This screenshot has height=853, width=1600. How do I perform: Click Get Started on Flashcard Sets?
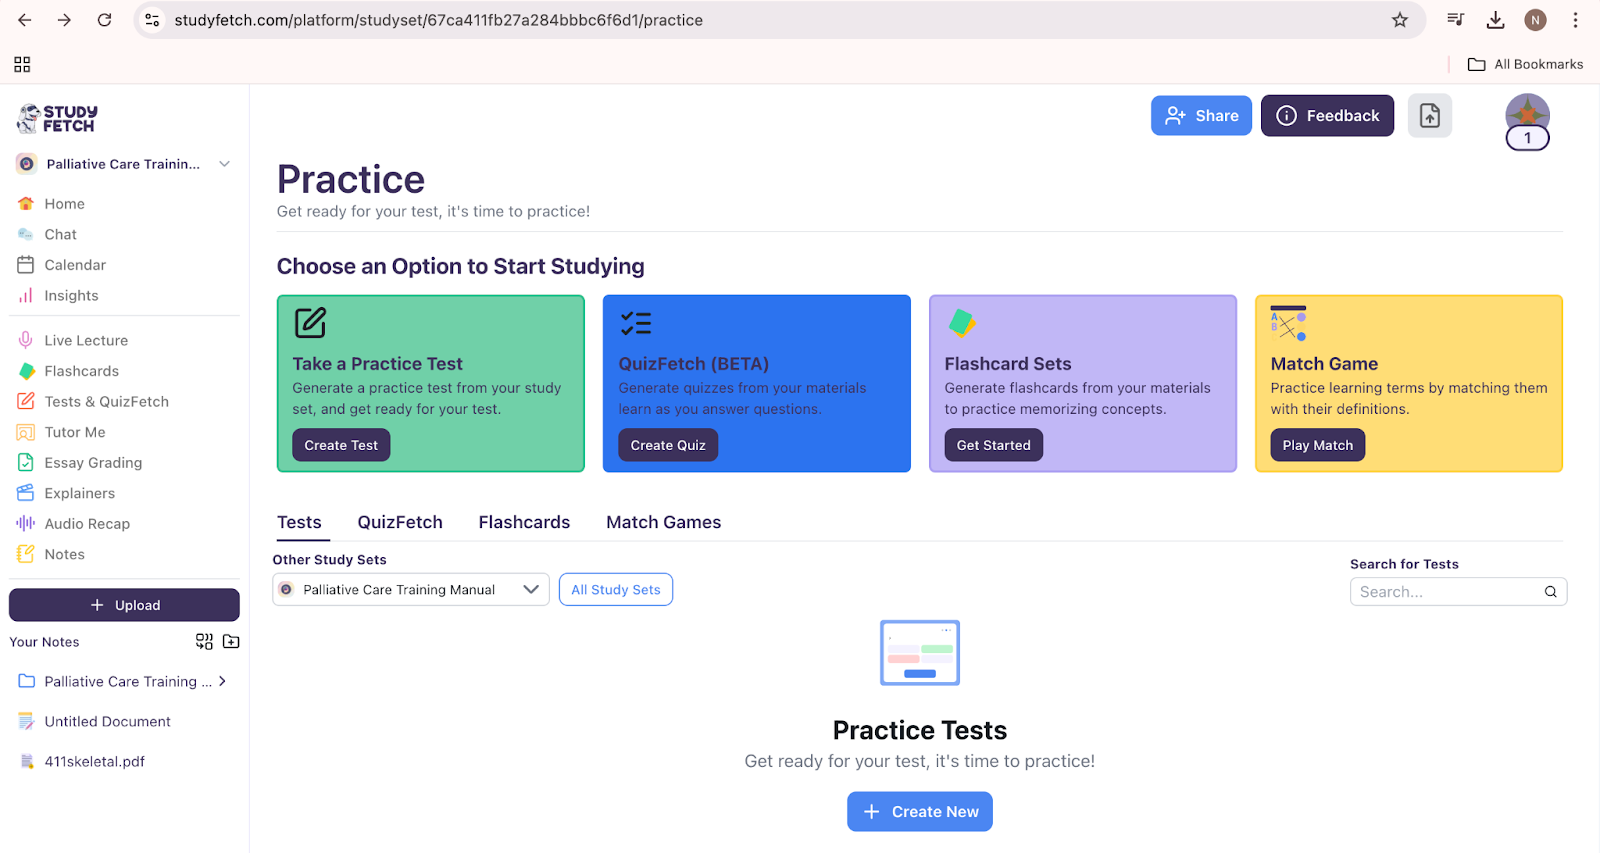pyautogui.click(x=993, y=445)
